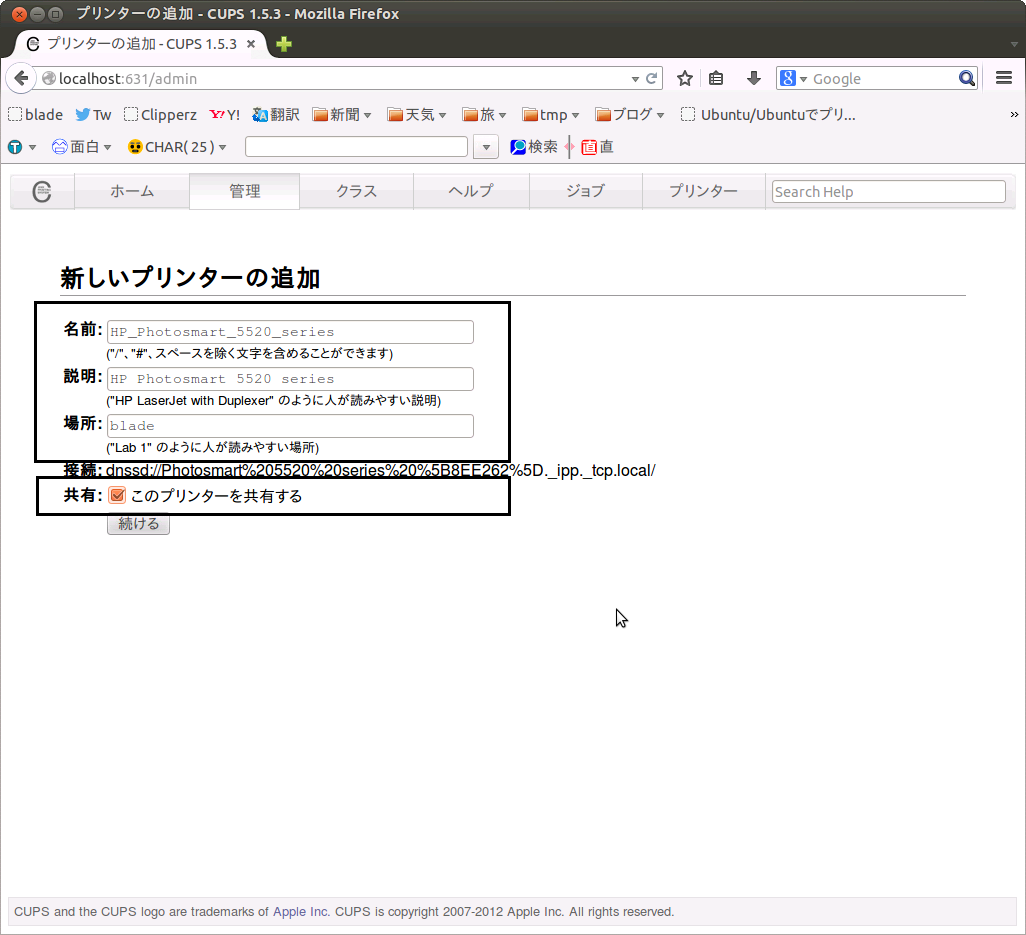Open the プリンター tab
The width and height of the screenshot is (1026, 935).
pos(703,192)
